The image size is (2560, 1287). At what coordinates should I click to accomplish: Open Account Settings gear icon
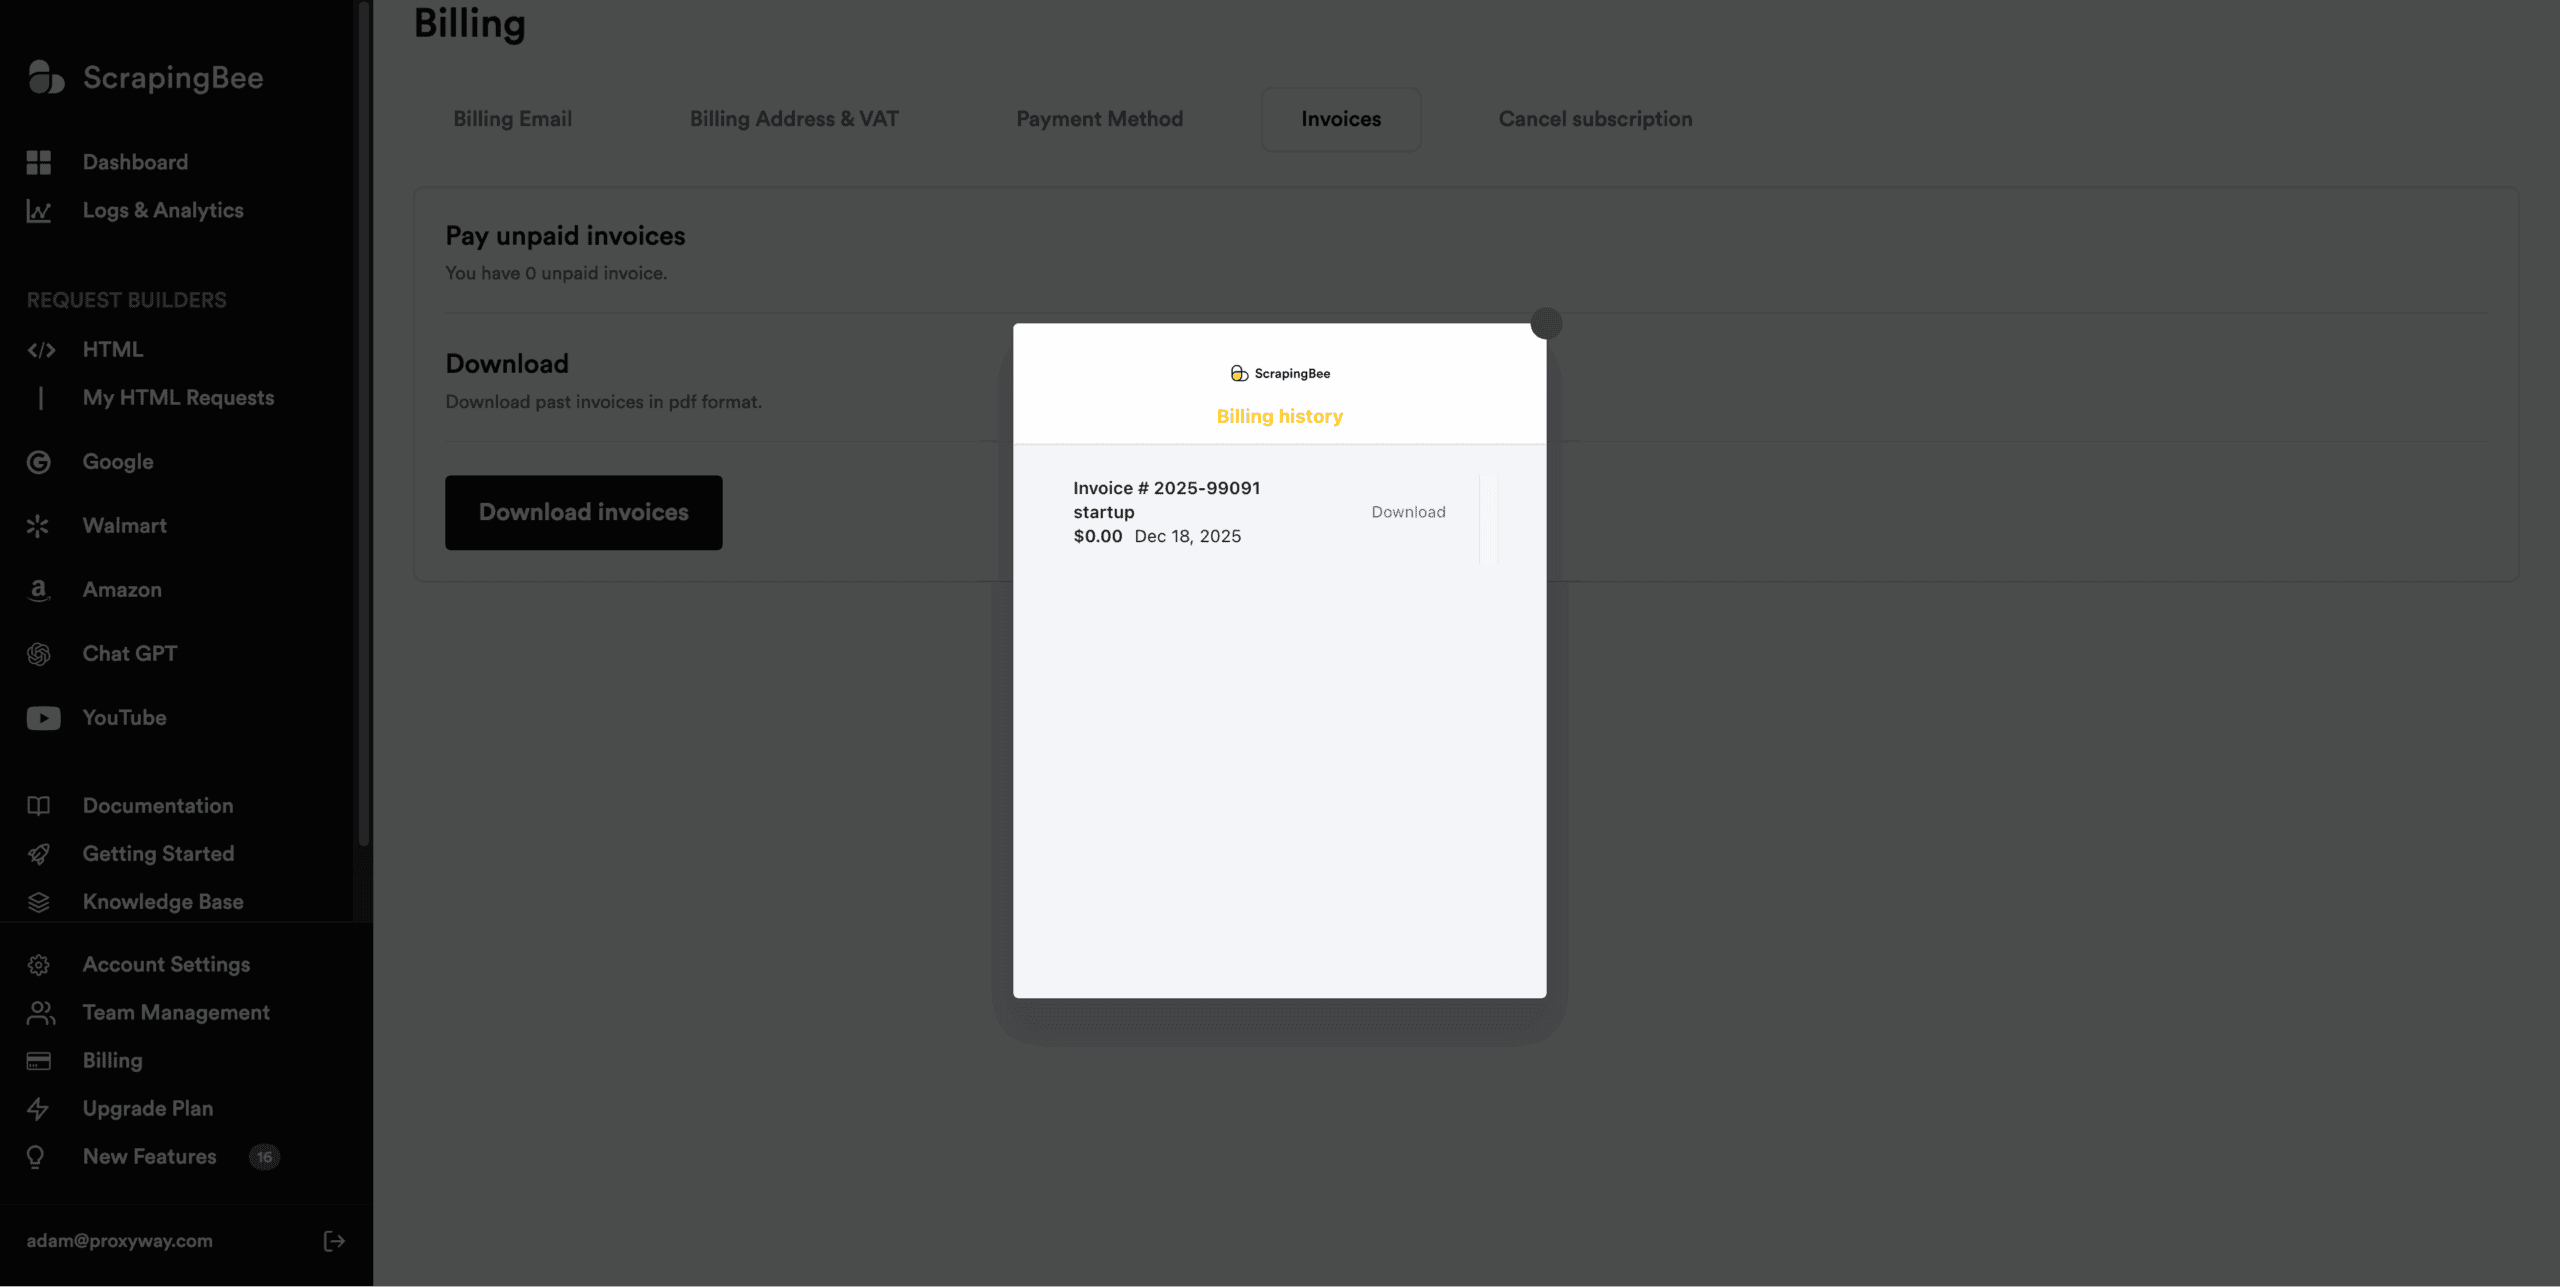click(39, 965)
